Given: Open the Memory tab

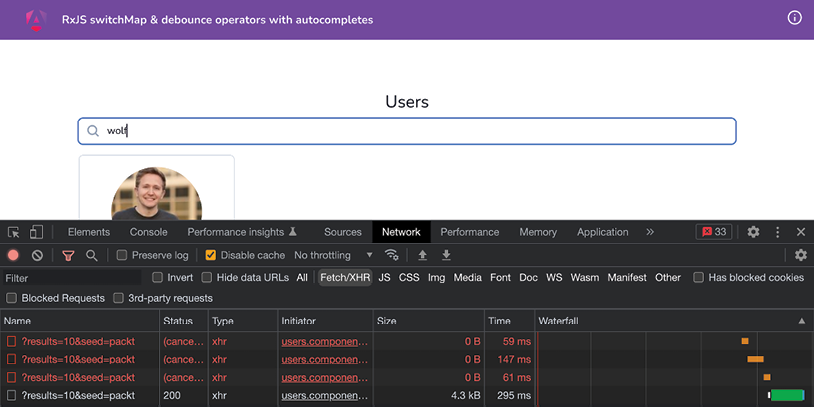Looking at the screenshot, I should click(538, 232).
